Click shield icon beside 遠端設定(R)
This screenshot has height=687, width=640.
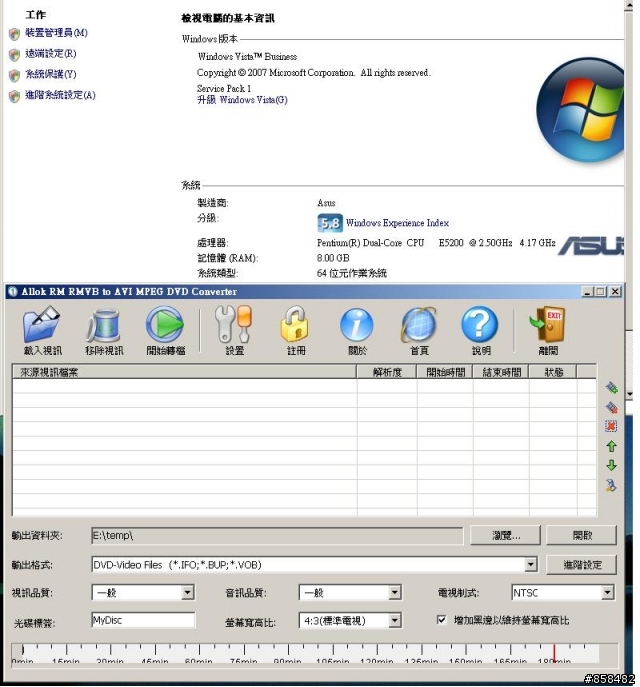14,54
